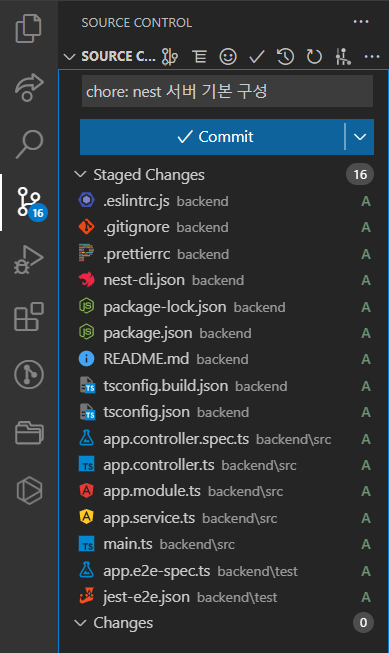Open the Commit button dropdown arrow
The height and width of the screenshot is (653, 389).
pyautogui.click(x=360, y=137)
